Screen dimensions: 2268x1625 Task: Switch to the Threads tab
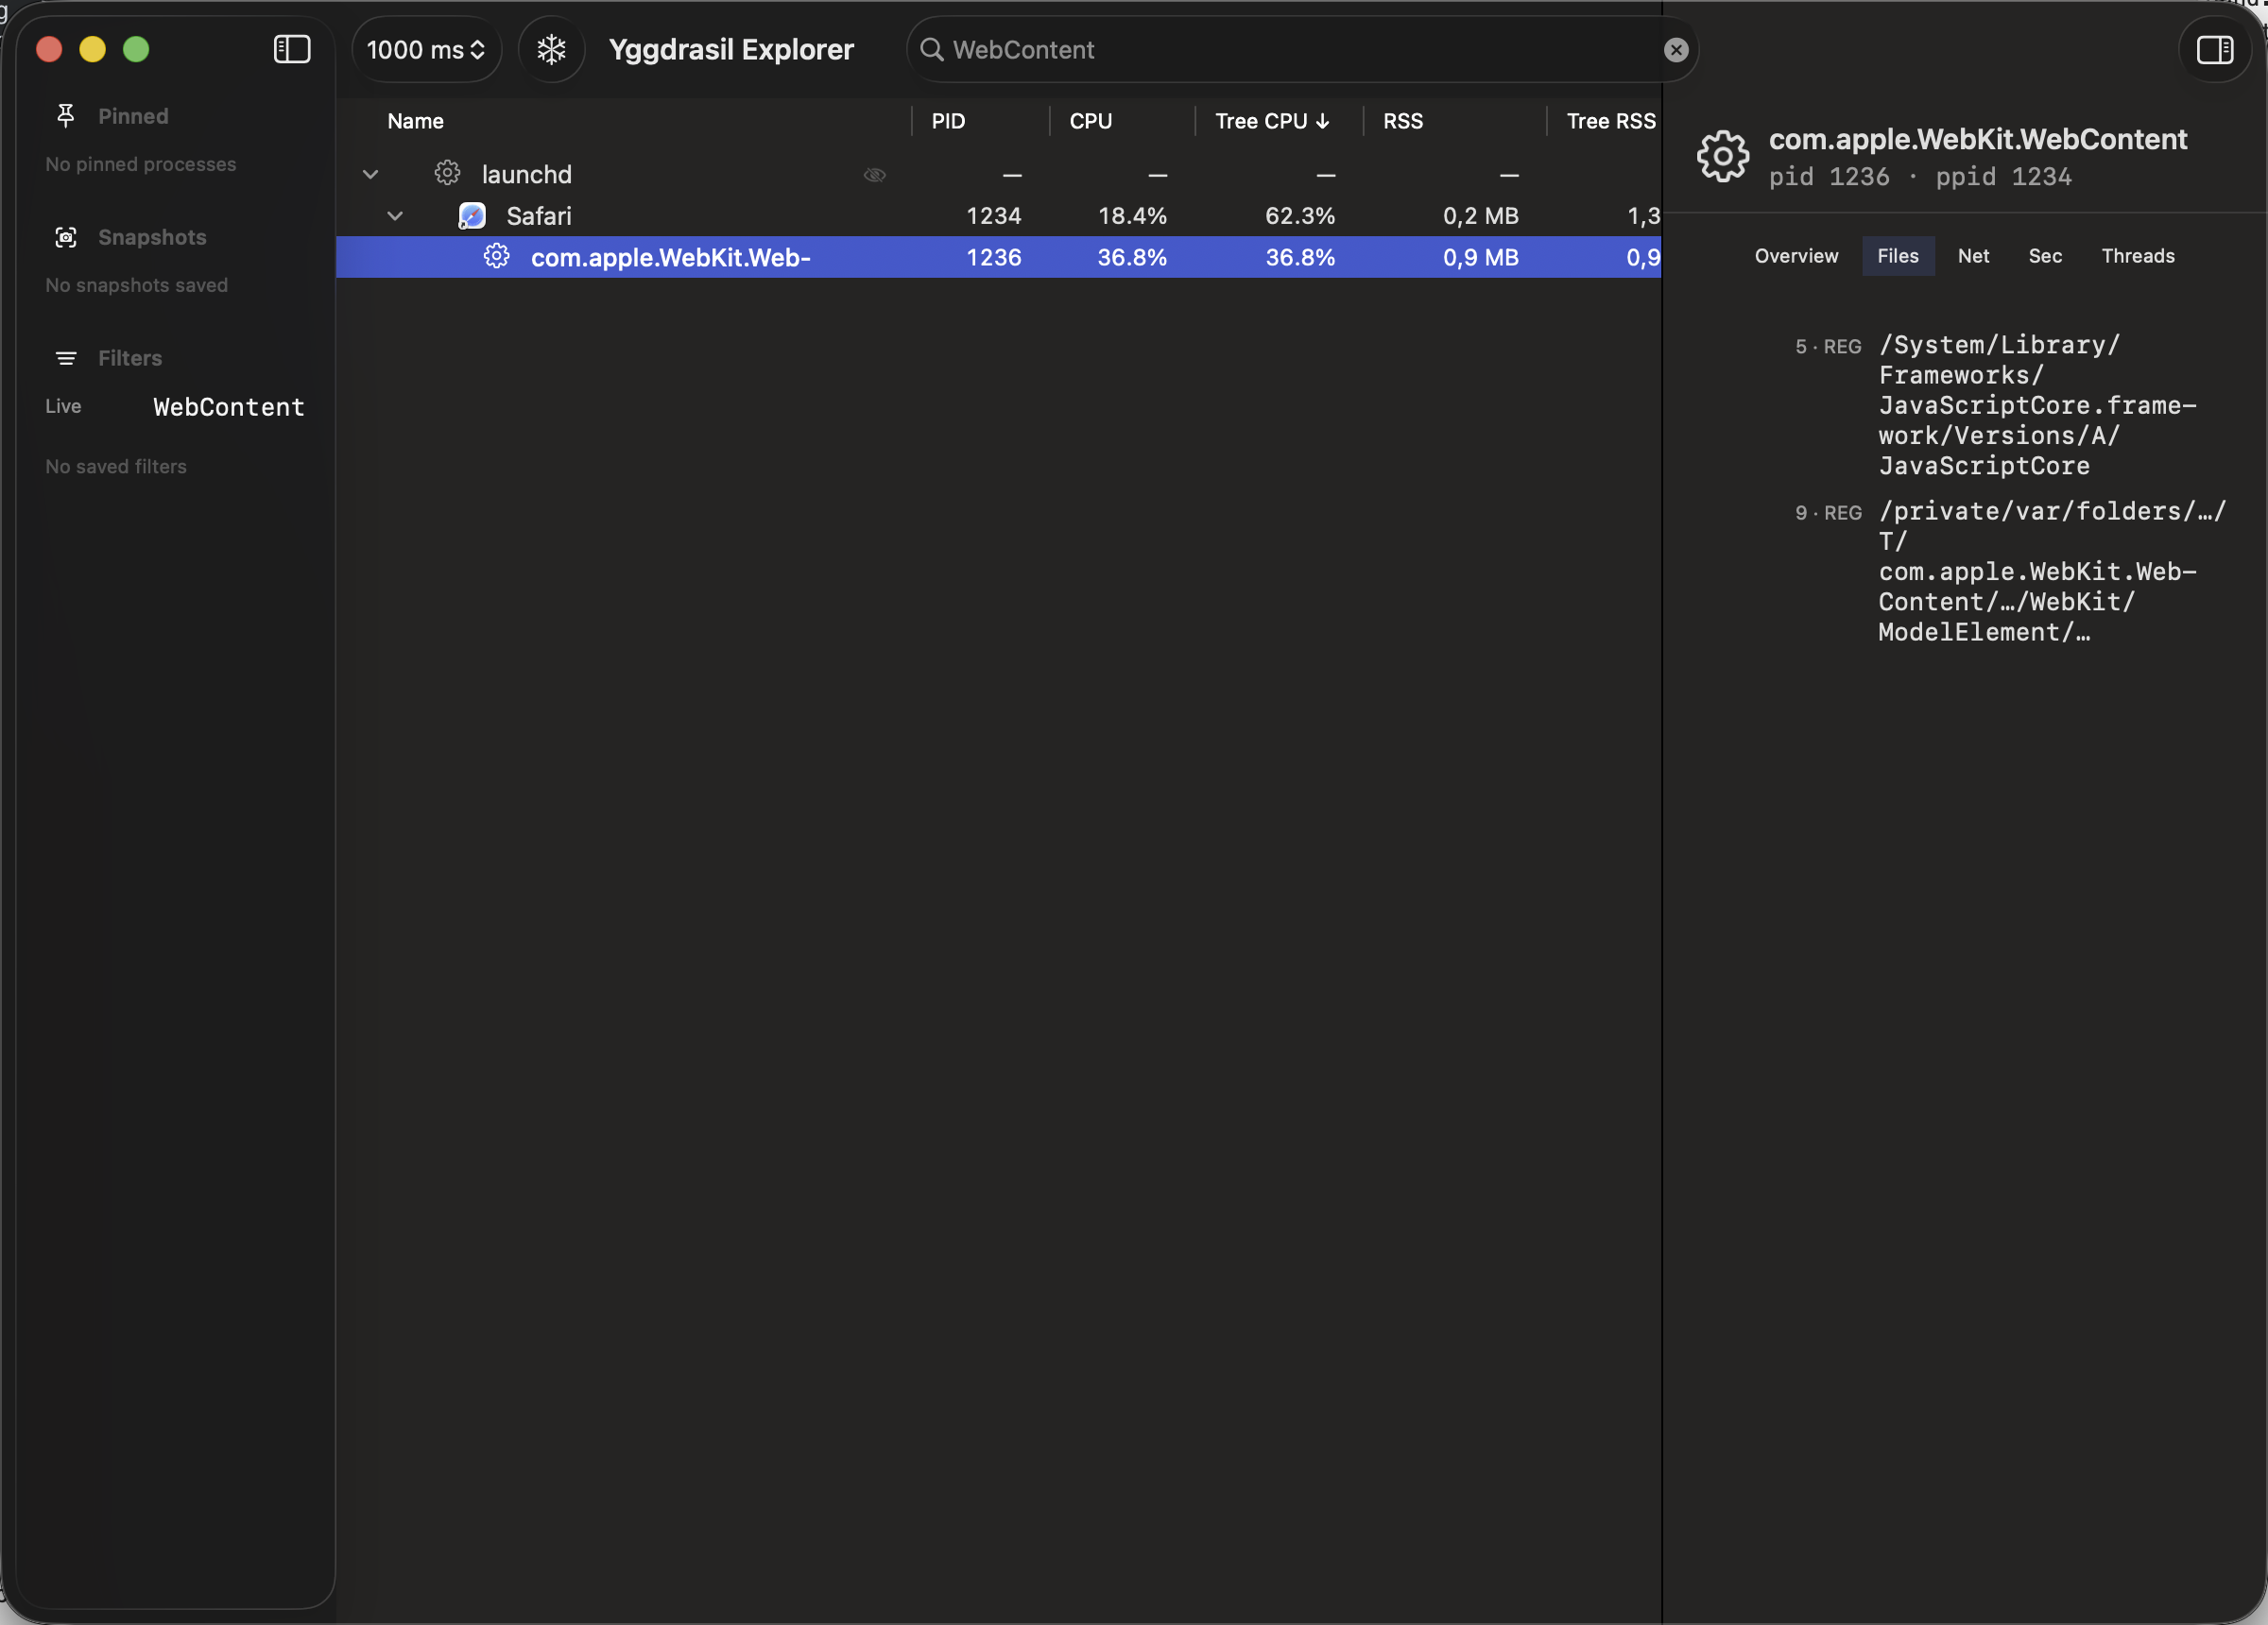click(x=2137, y=256)
